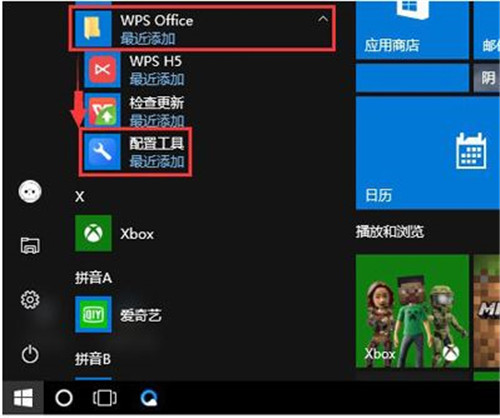Screen dimensions: 500x418
Task: Select the 拼音A section header
Action: (x=93, y=278)
